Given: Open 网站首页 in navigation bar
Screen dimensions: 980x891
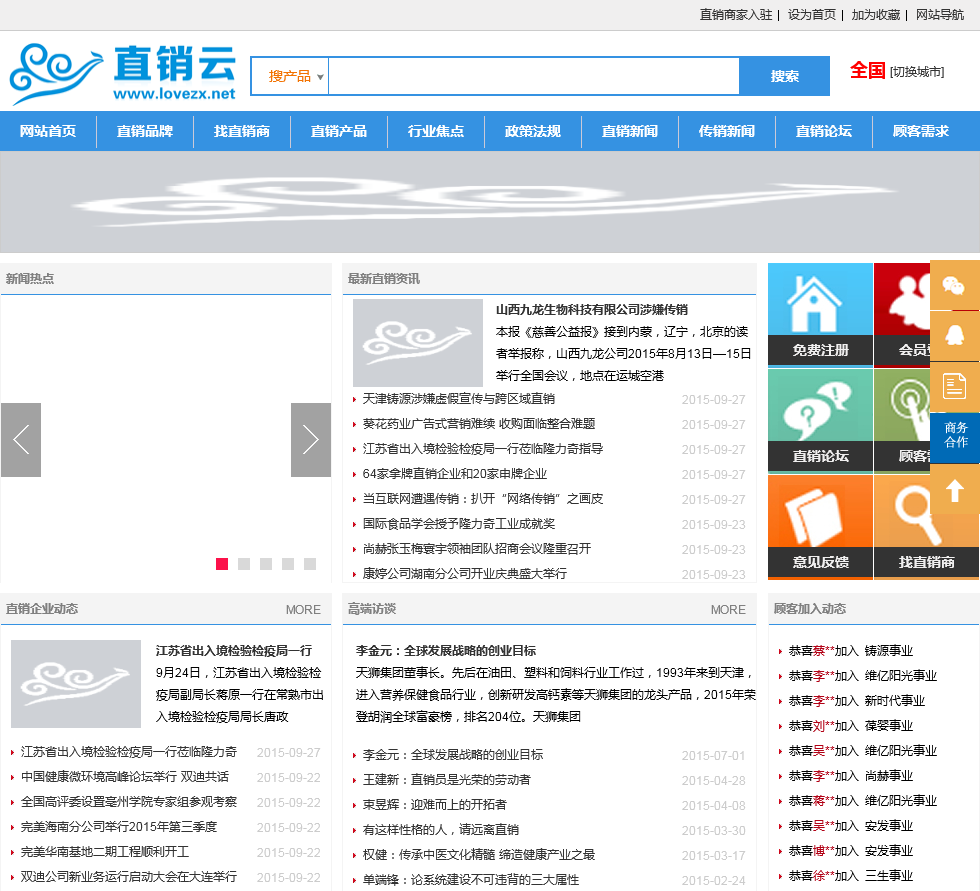Looking at the screenshot, I should click(48, 131).
